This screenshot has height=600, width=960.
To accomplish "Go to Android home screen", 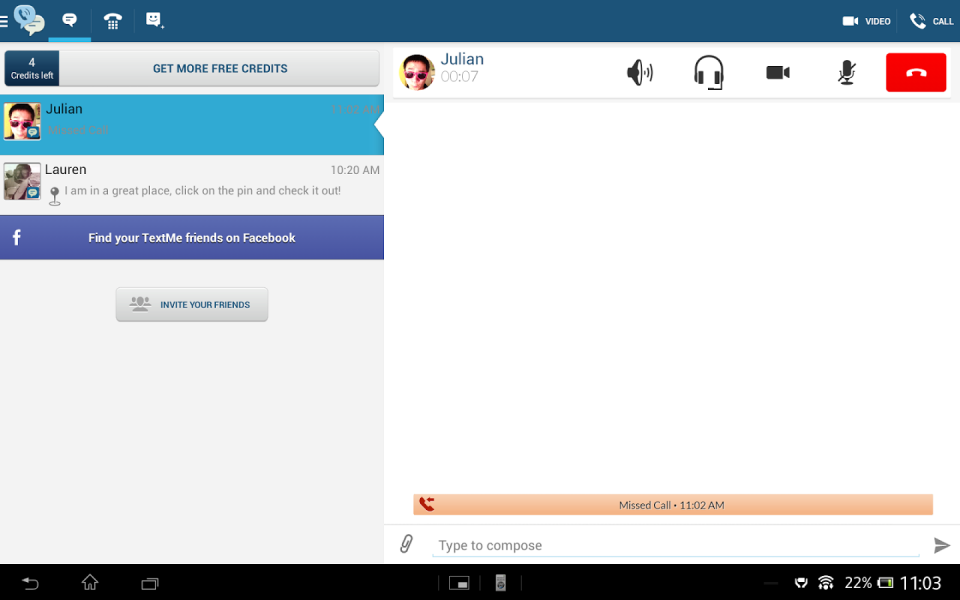I will click(90, 583).
